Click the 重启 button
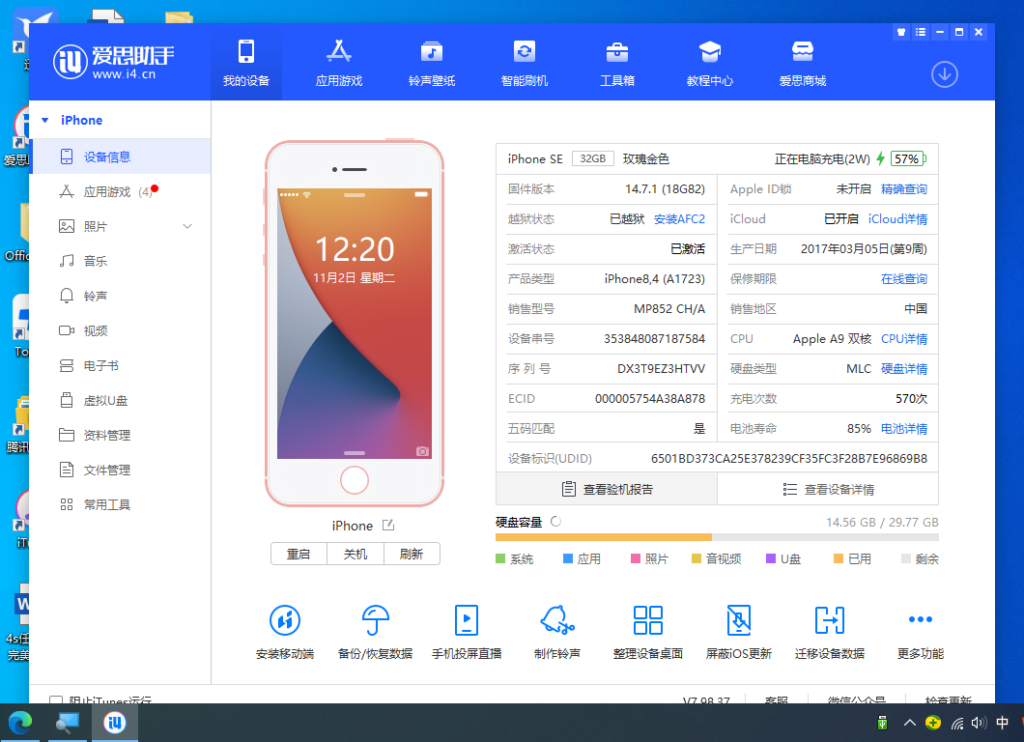This screenshot has width=1024, height=742. click(x=298, y=554)
